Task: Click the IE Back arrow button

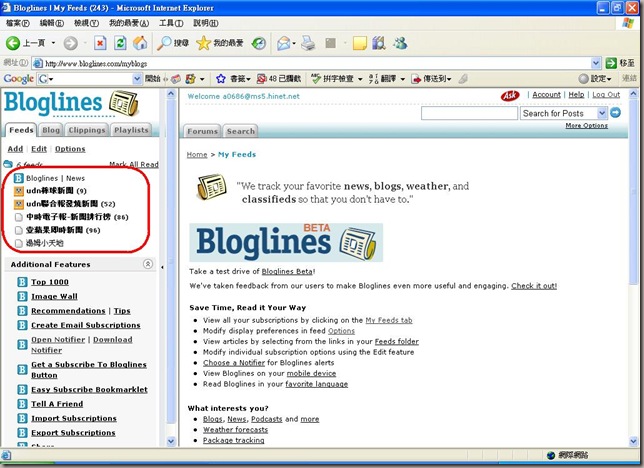Action: pos(13,43)
